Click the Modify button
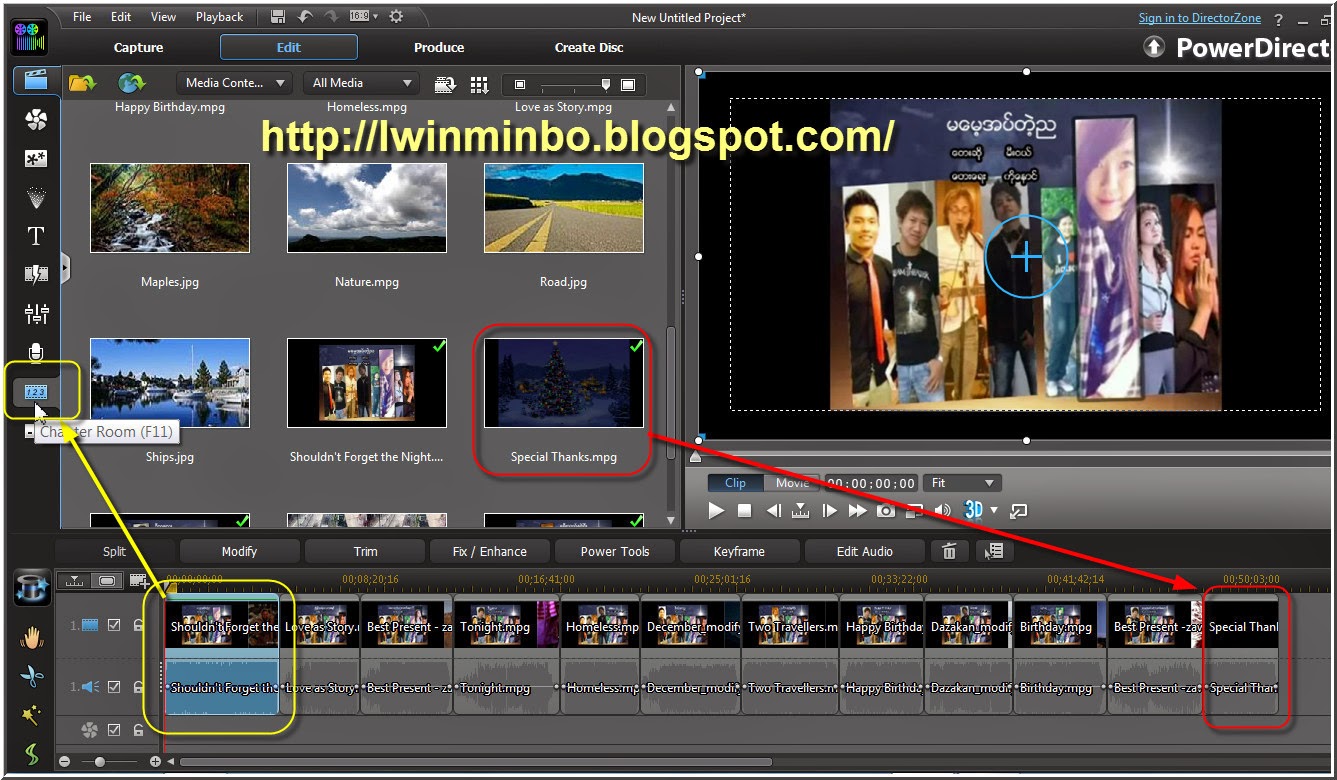The height and width of the screenshot is (780, 1337). point(239,551)
